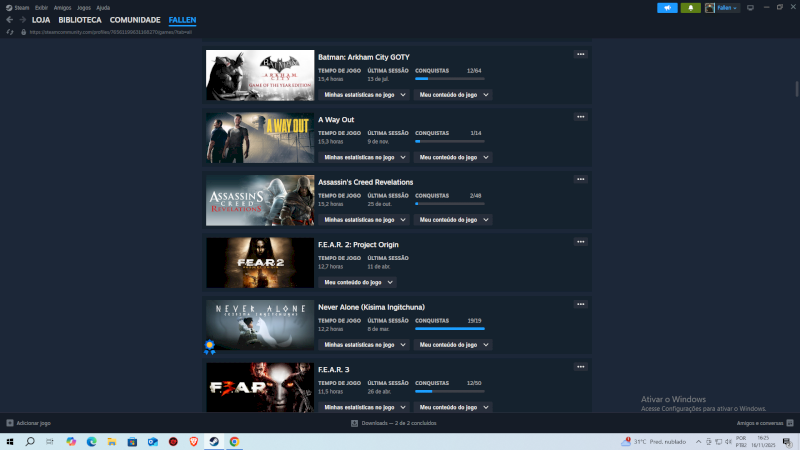This screenshot has height=450, width=800.
Task: Click the F.E.A.R. 2 cover thumbnail
Action: click(260, 263)
